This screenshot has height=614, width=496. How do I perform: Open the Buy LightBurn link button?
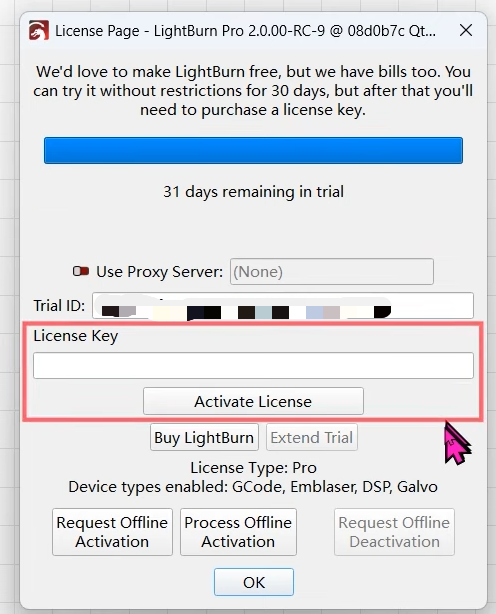[x=204, y=437]
